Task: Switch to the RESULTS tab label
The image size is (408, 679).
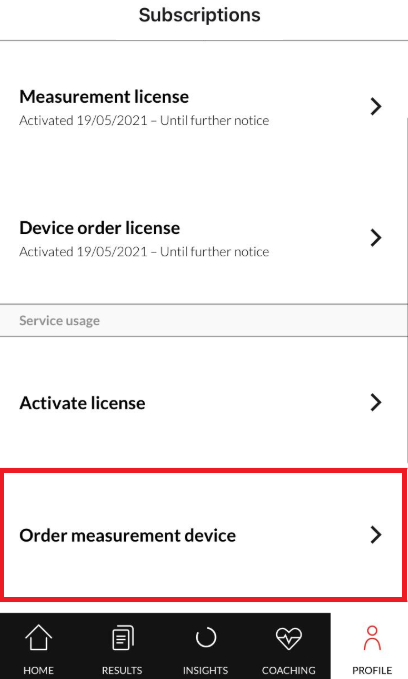Action: [122, 670]
